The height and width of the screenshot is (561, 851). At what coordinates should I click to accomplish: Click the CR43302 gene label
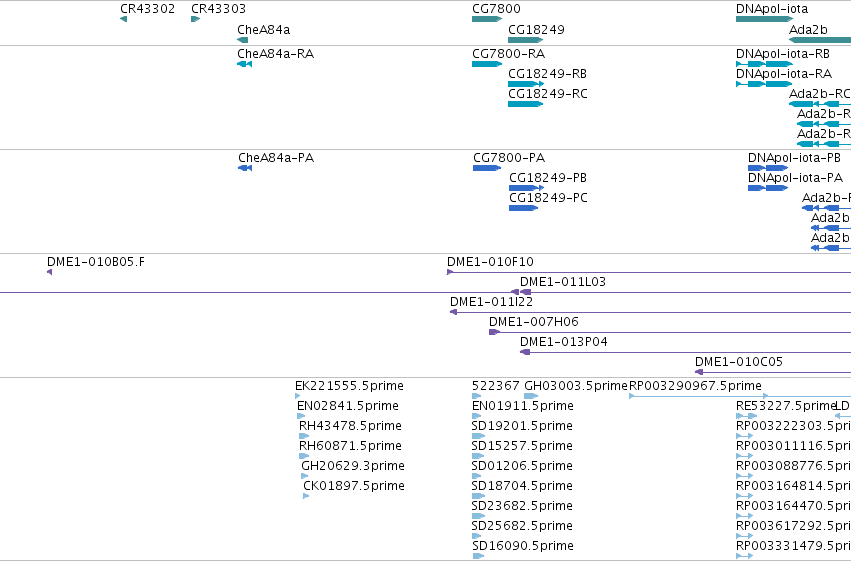148,9
